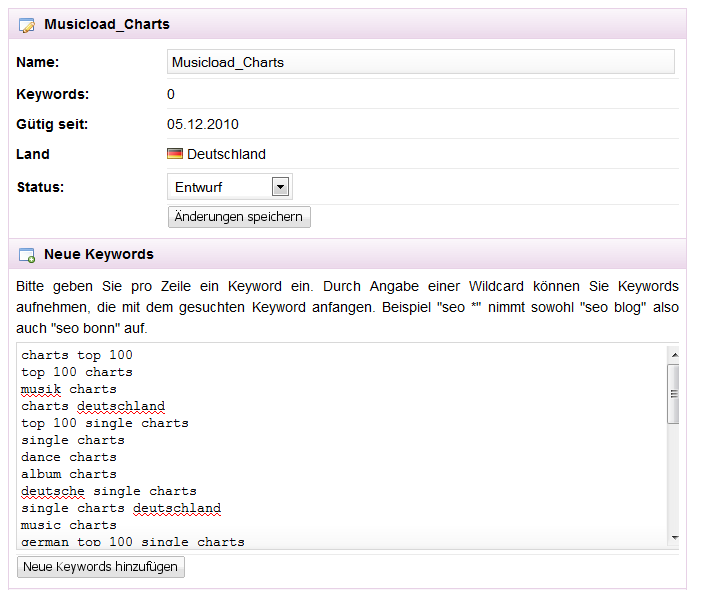701x590 pixels.
Task: Click the edit icon beside Musicload_Charts header
Action: [x=27, y=25]
